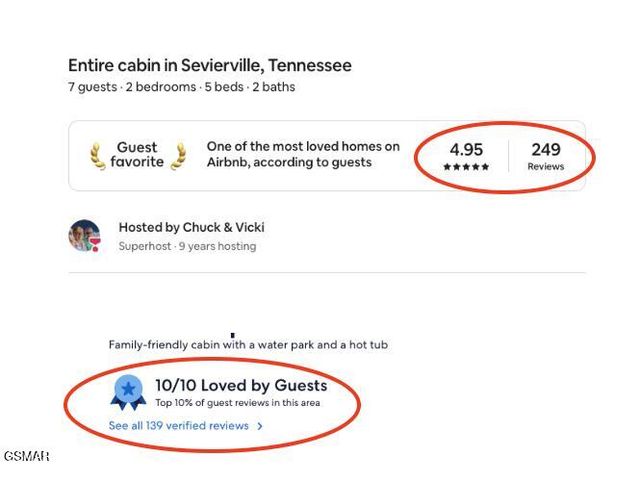Click the 10/10 Loved by Guests heading
Viewport: 640px width, 477px height.
coord(241,385)
